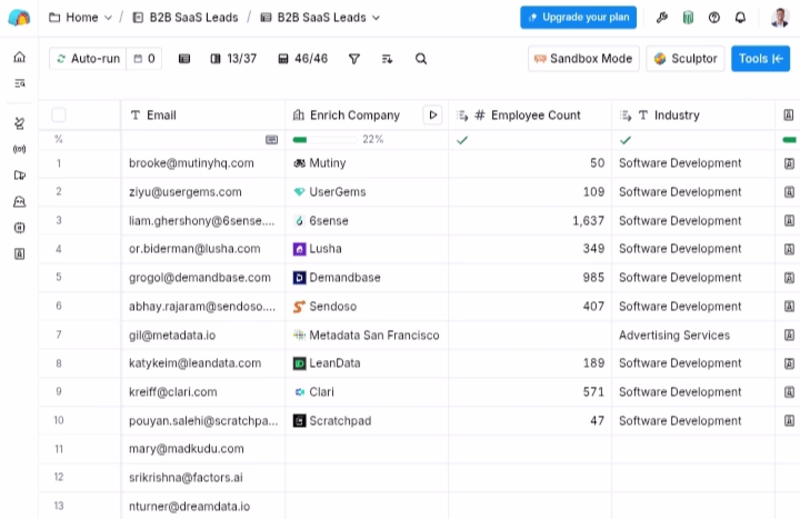This screenshot has width=800, height=519.
Task: Click the sidebar plant sprout icon
Action: click(x=19, y=123)
